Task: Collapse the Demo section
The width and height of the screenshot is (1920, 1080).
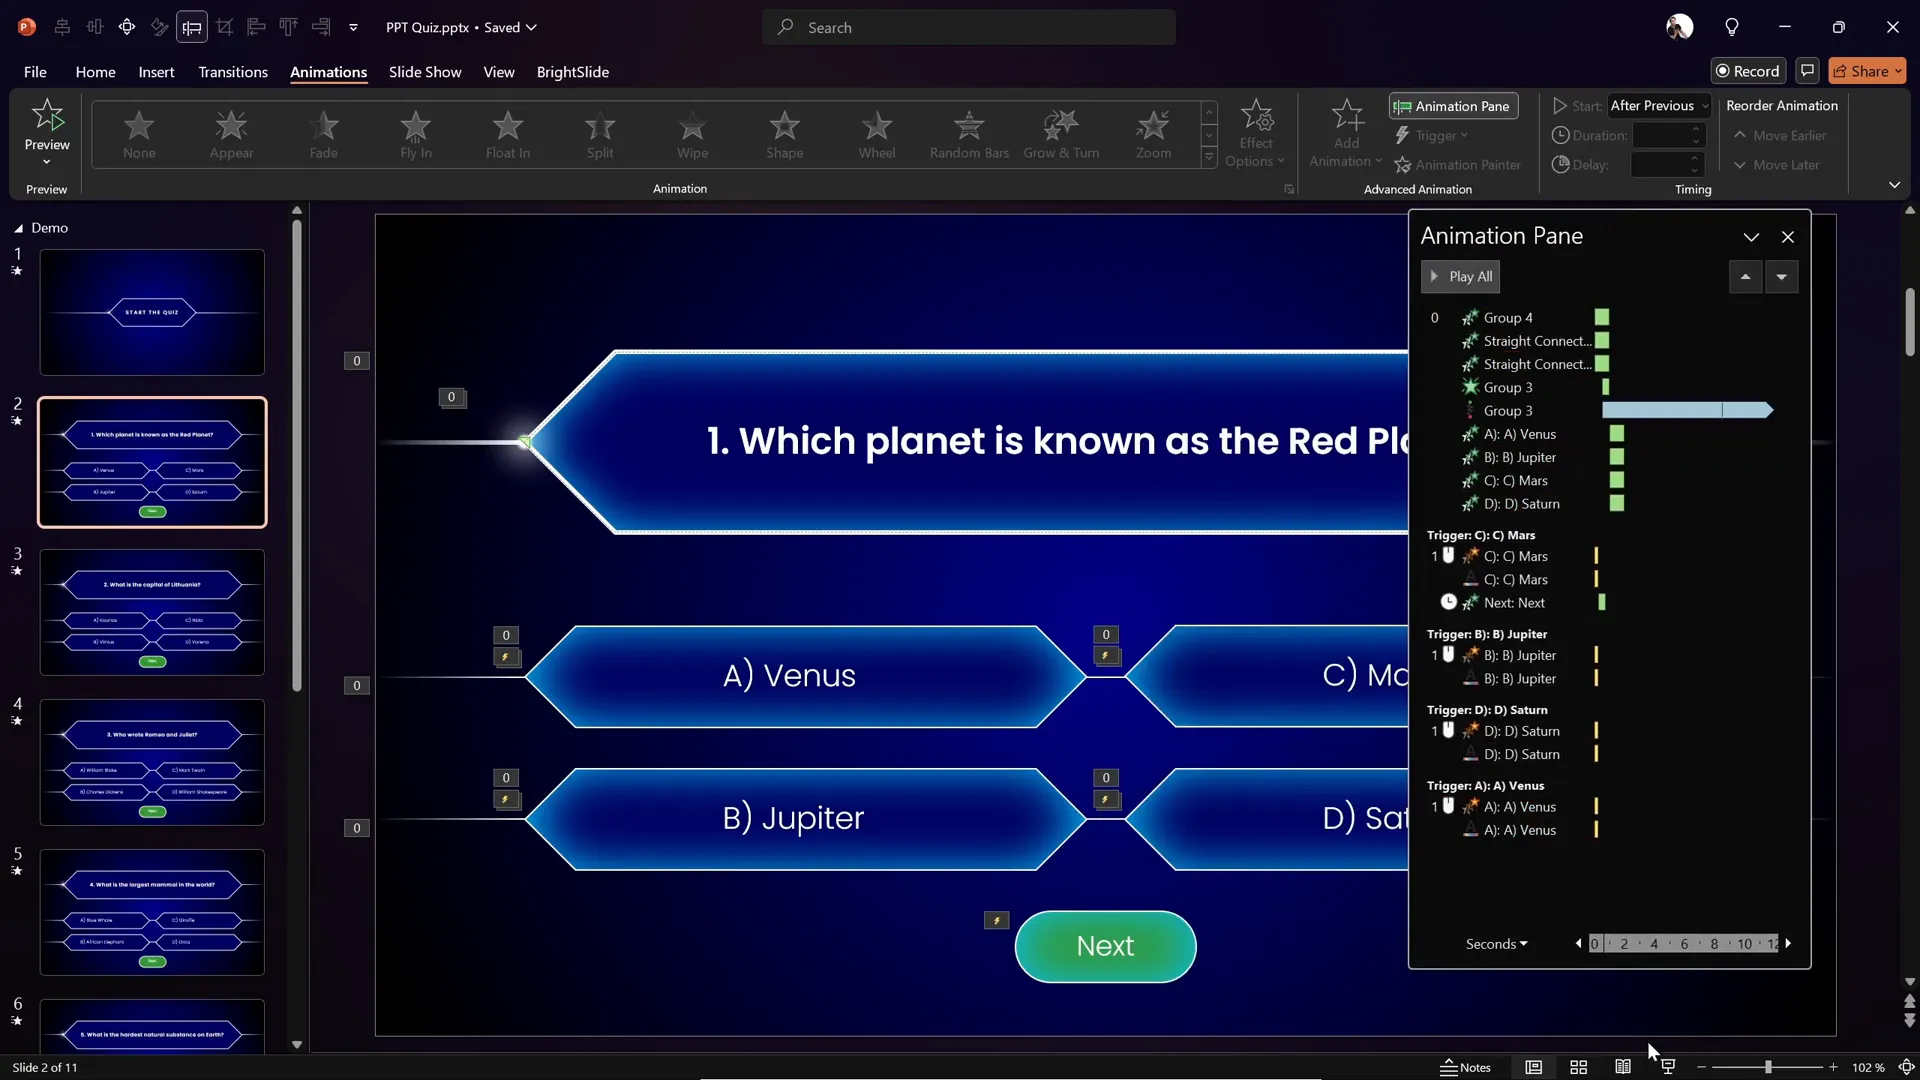Action: click(18, 228)
